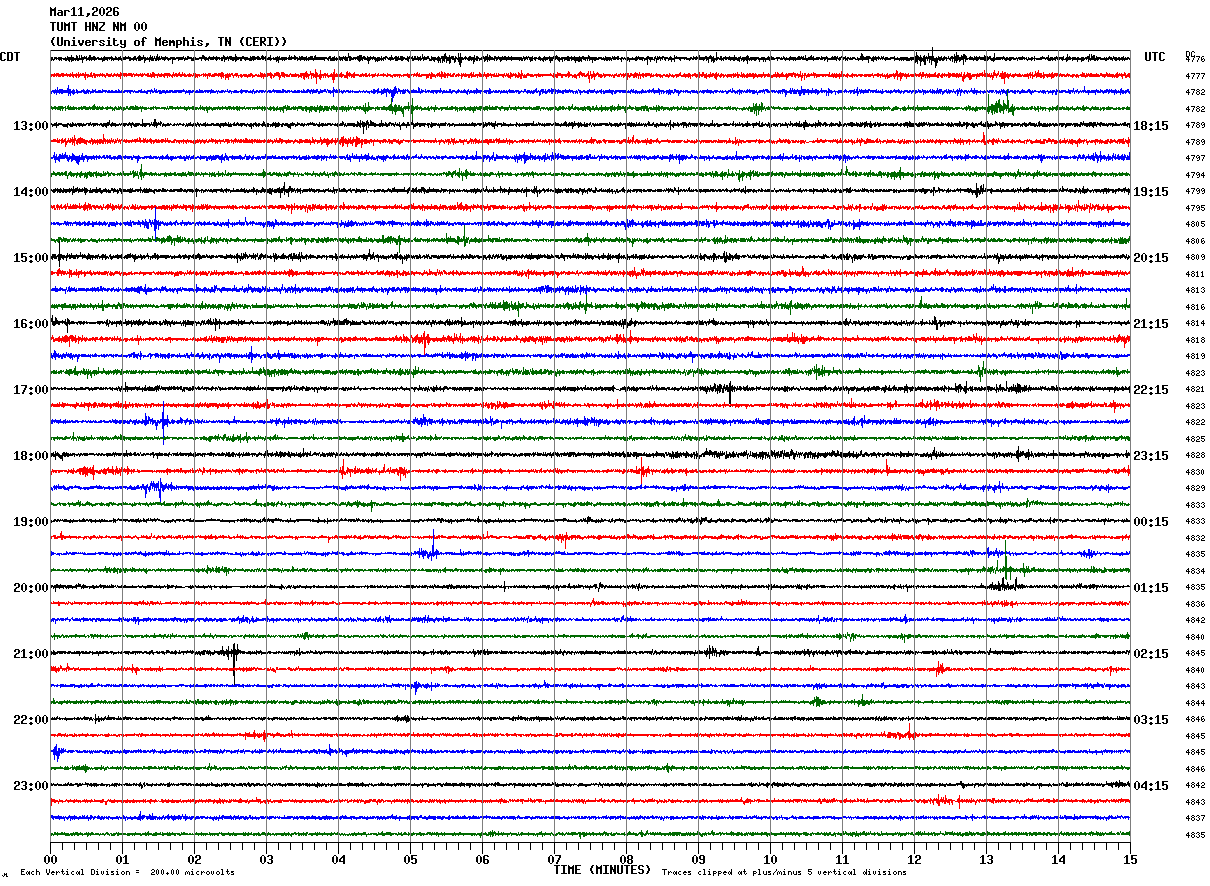Select the 16:00 CDT time label
Image resolution: width=1210 pixels, height=886 pixels.
coord(30,324)
